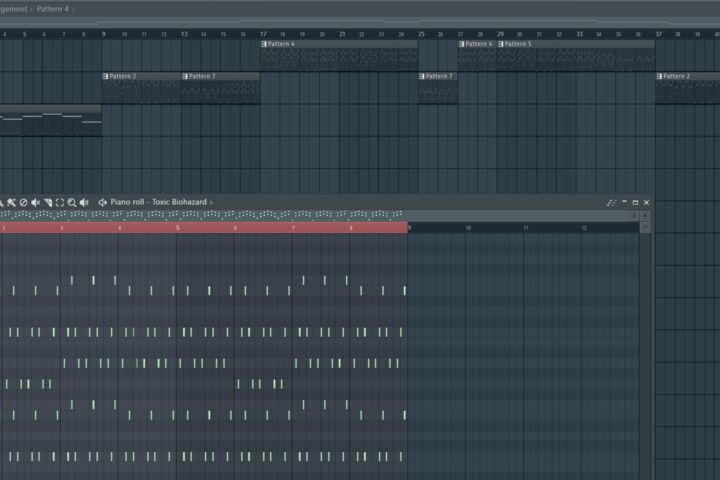
Task: Click piano roll ruler at bar 12
Action: (x=584, y=228)
